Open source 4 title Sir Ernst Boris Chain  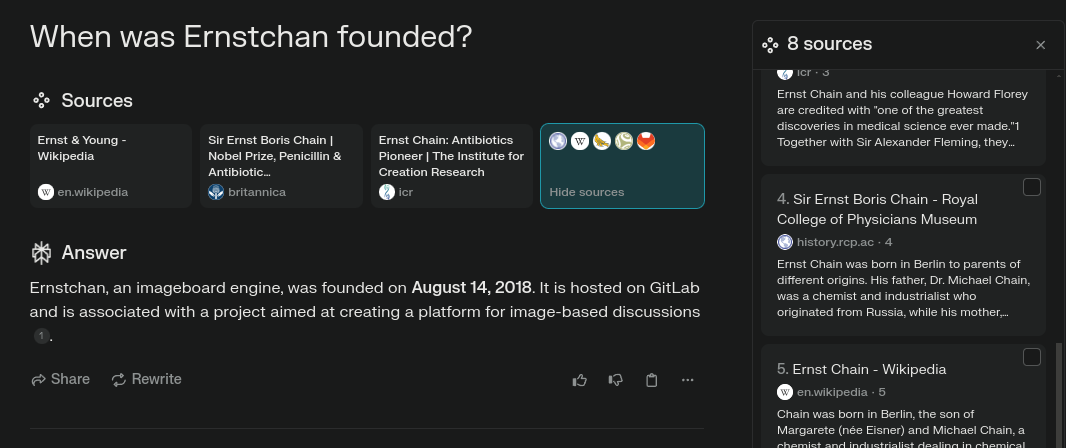877,209
